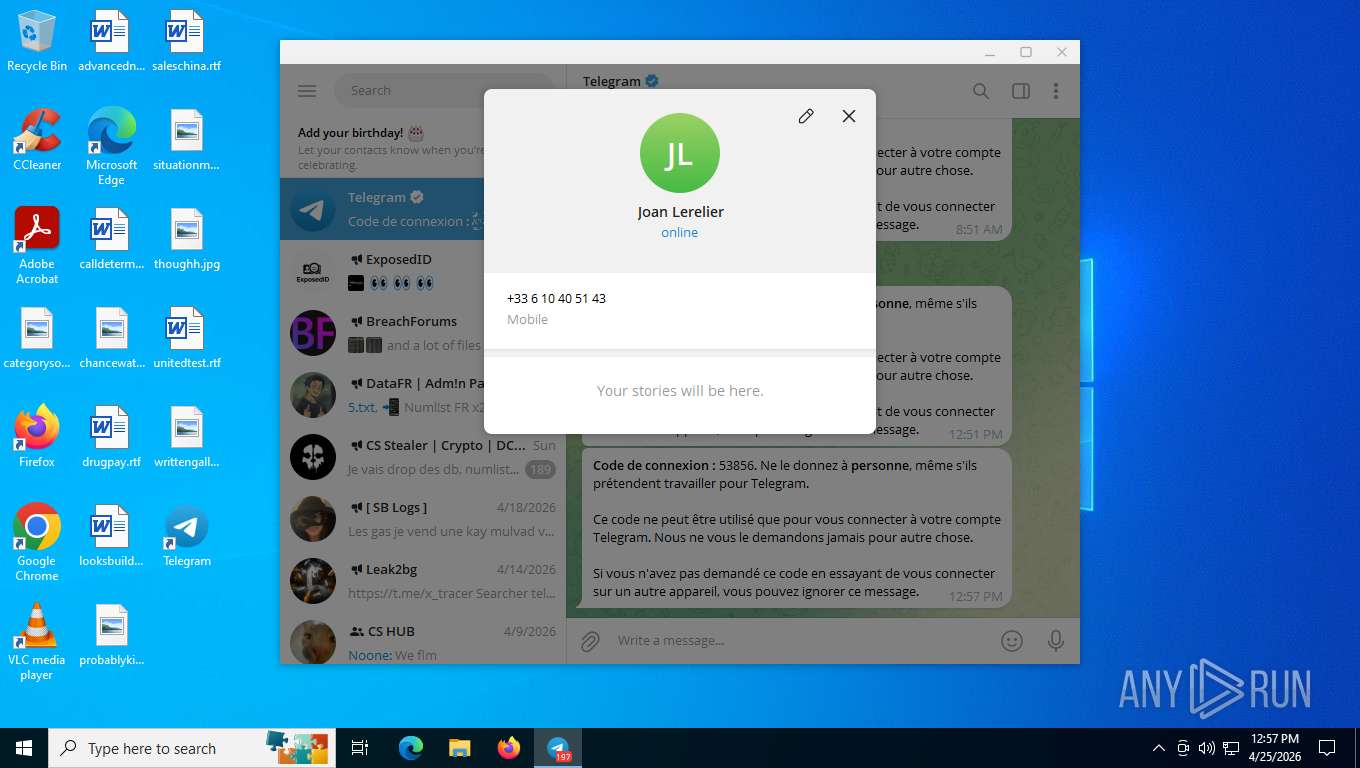Screen dimensions: 1360x768
Task: Click the attach file paperclip icon
Action: tap(590, 641)
